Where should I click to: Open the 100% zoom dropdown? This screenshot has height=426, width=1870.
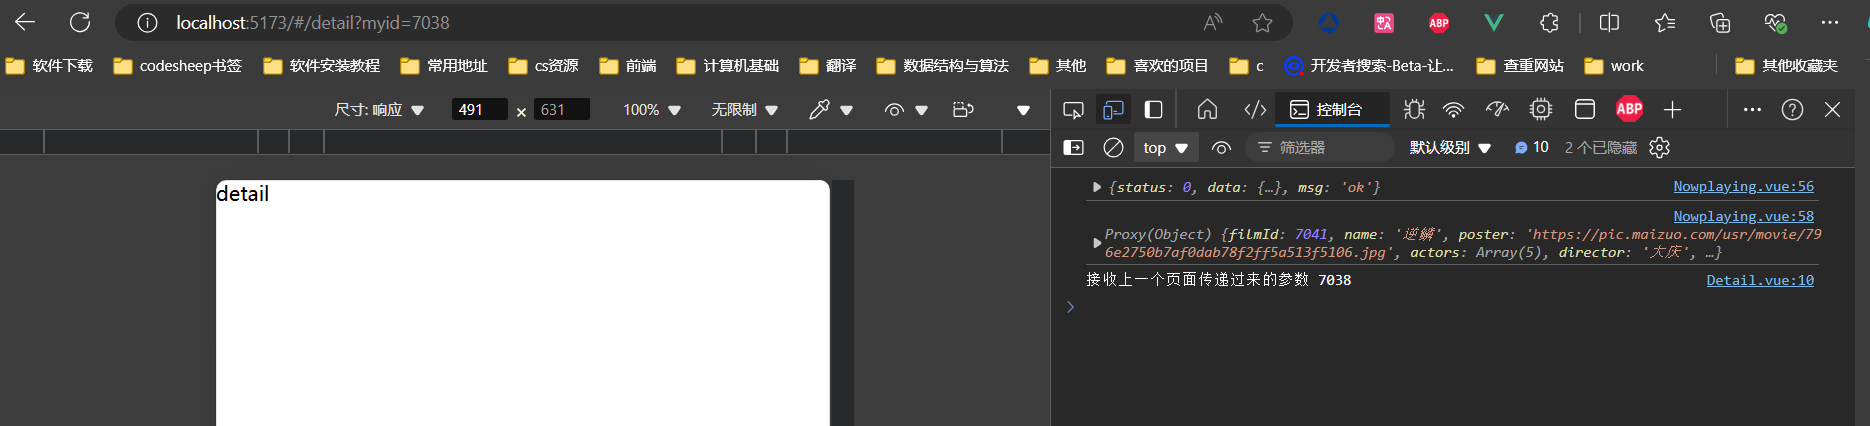click(651, 109)
